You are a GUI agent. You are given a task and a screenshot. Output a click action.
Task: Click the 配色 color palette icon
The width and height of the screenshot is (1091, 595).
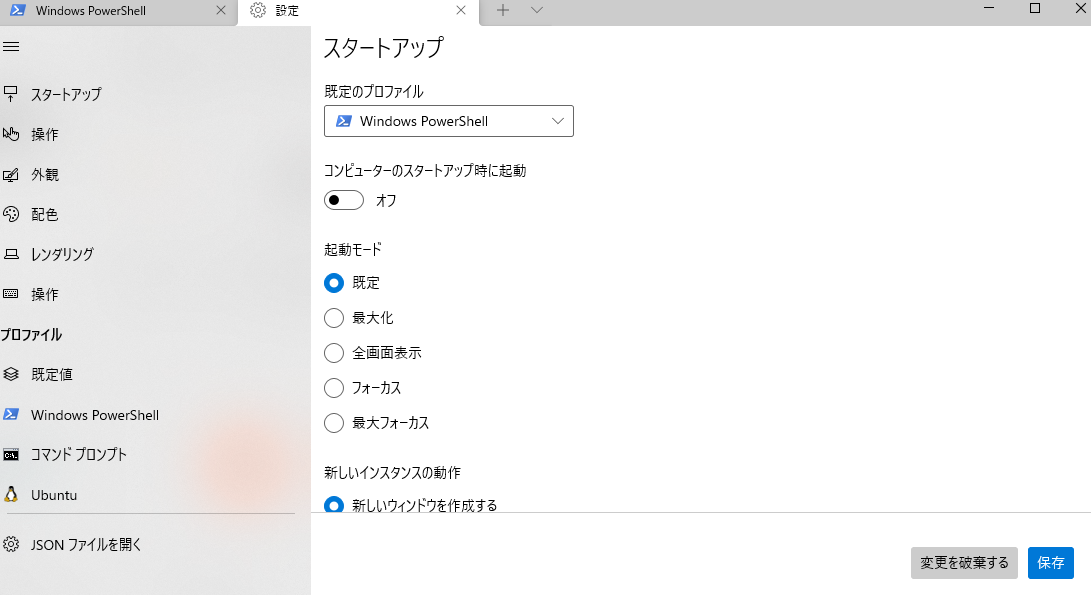point(10,214)
